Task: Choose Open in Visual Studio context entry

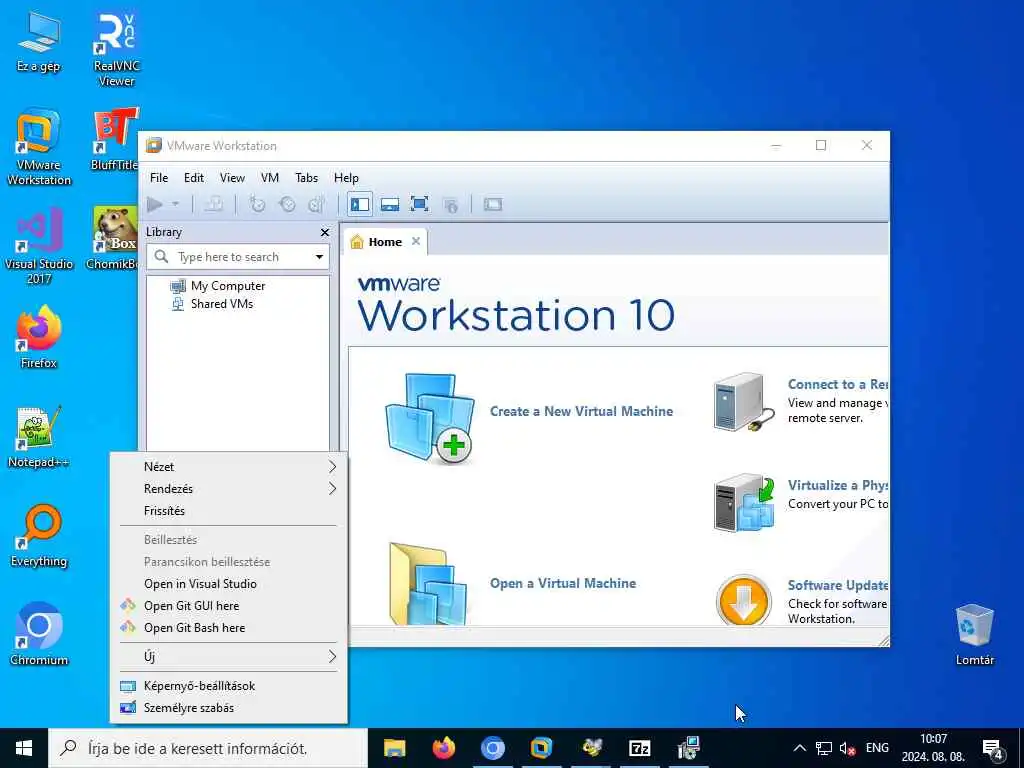Action: pyautogui.click(x=229, y=584)
